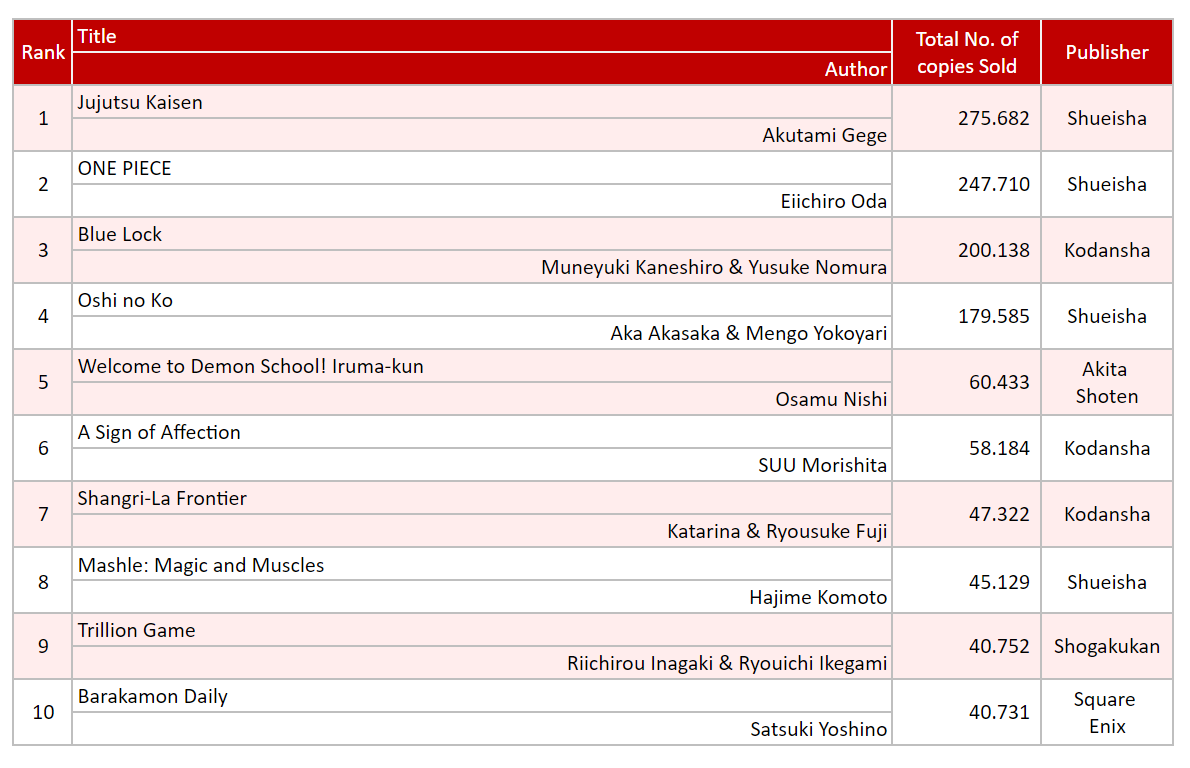Viewport: 1190px width, 768px height.
Task: Click author Hajime Komoto
Action: point(817,598)
